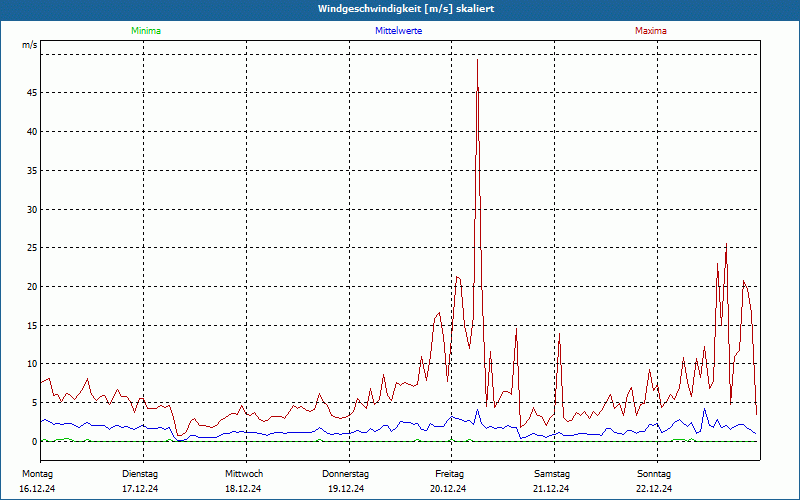
Task: Click the 45 value on the y-axis
Action: (x=31, y=93)
